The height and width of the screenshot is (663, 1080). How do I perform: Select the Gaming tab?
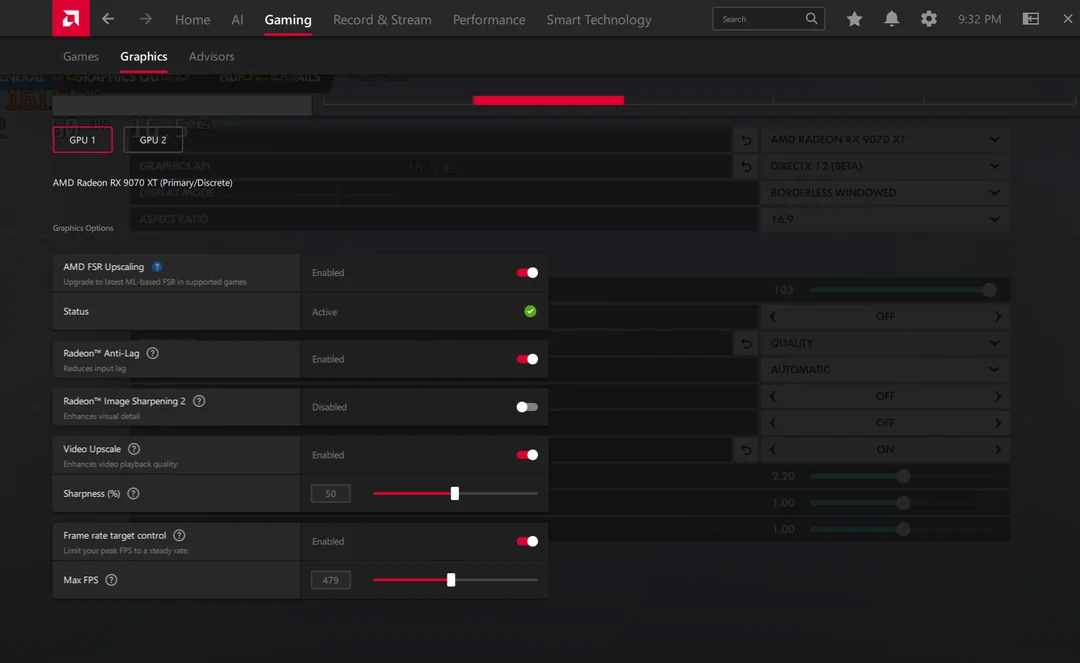[288, 19]
